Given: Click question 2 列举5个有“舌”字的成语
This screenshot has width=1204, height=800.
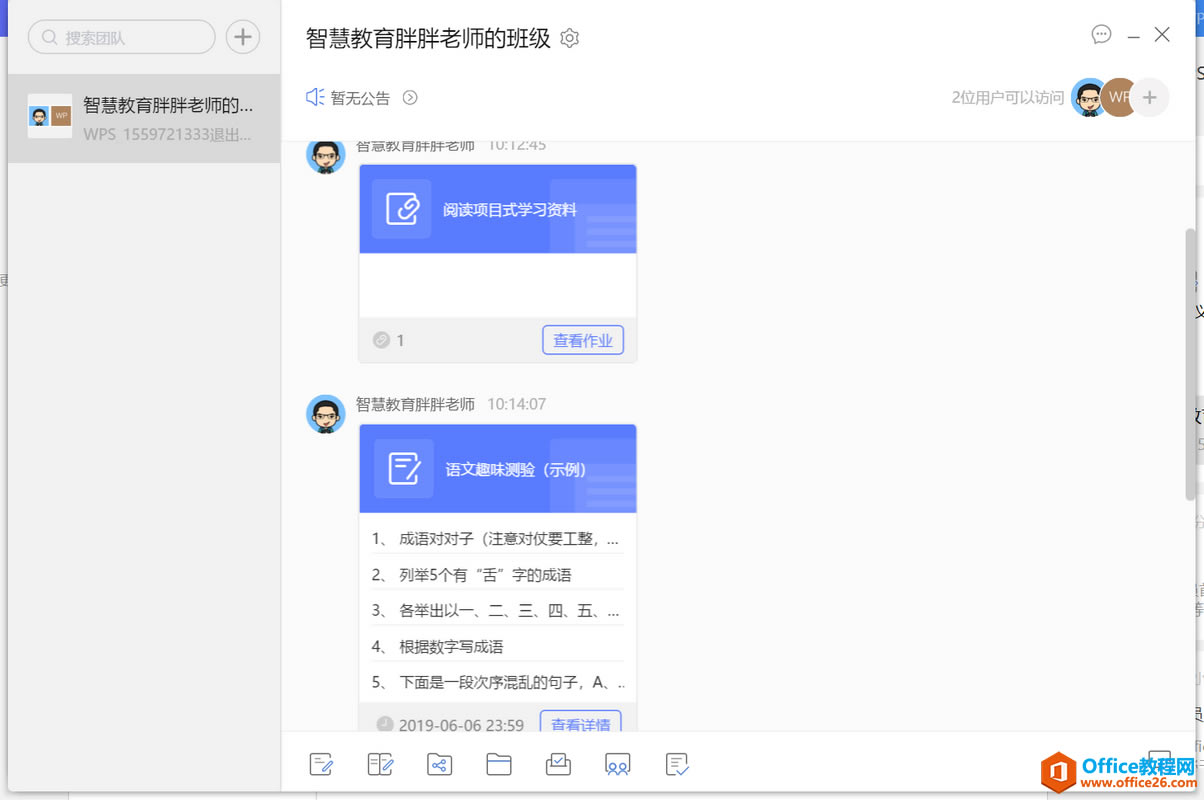Looking at the screenshot, I should click(x=497, y=575).
